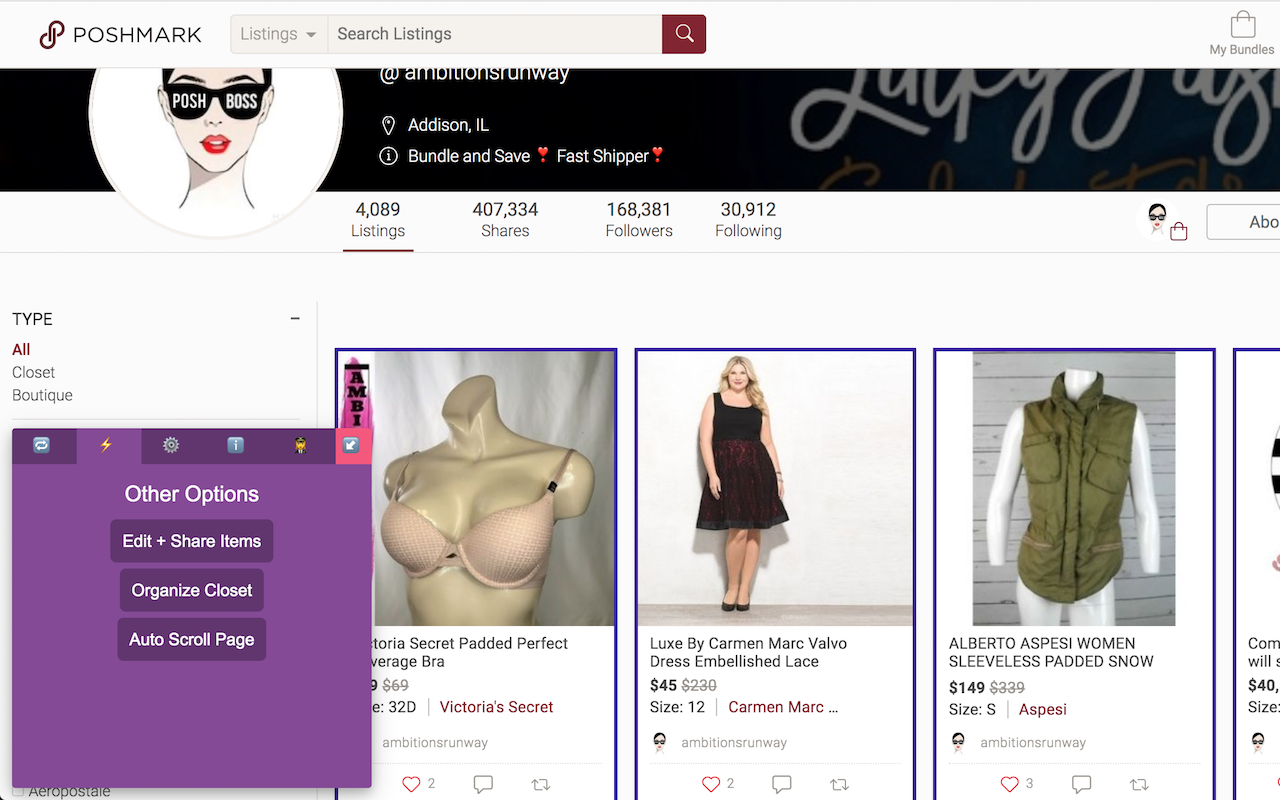Share the Carmen Marc Valvo dress listing

[840, 784]
